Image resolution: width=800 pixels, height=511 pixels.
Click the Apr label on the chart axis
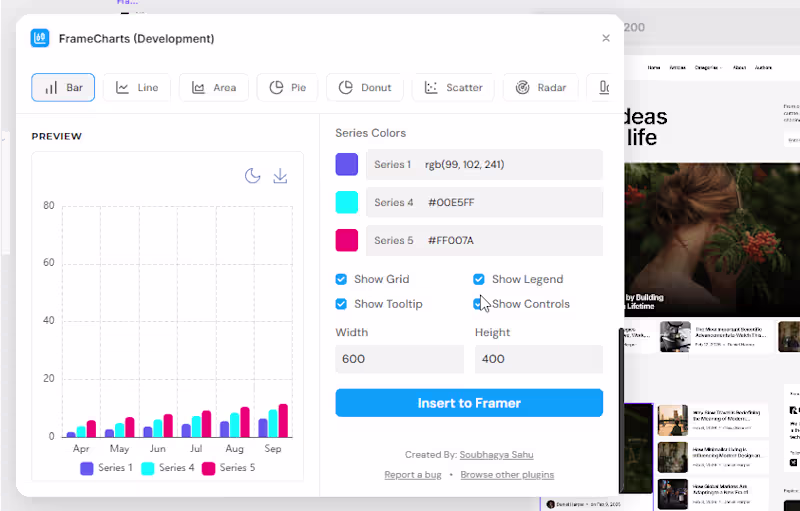click(x=81, y=449)
